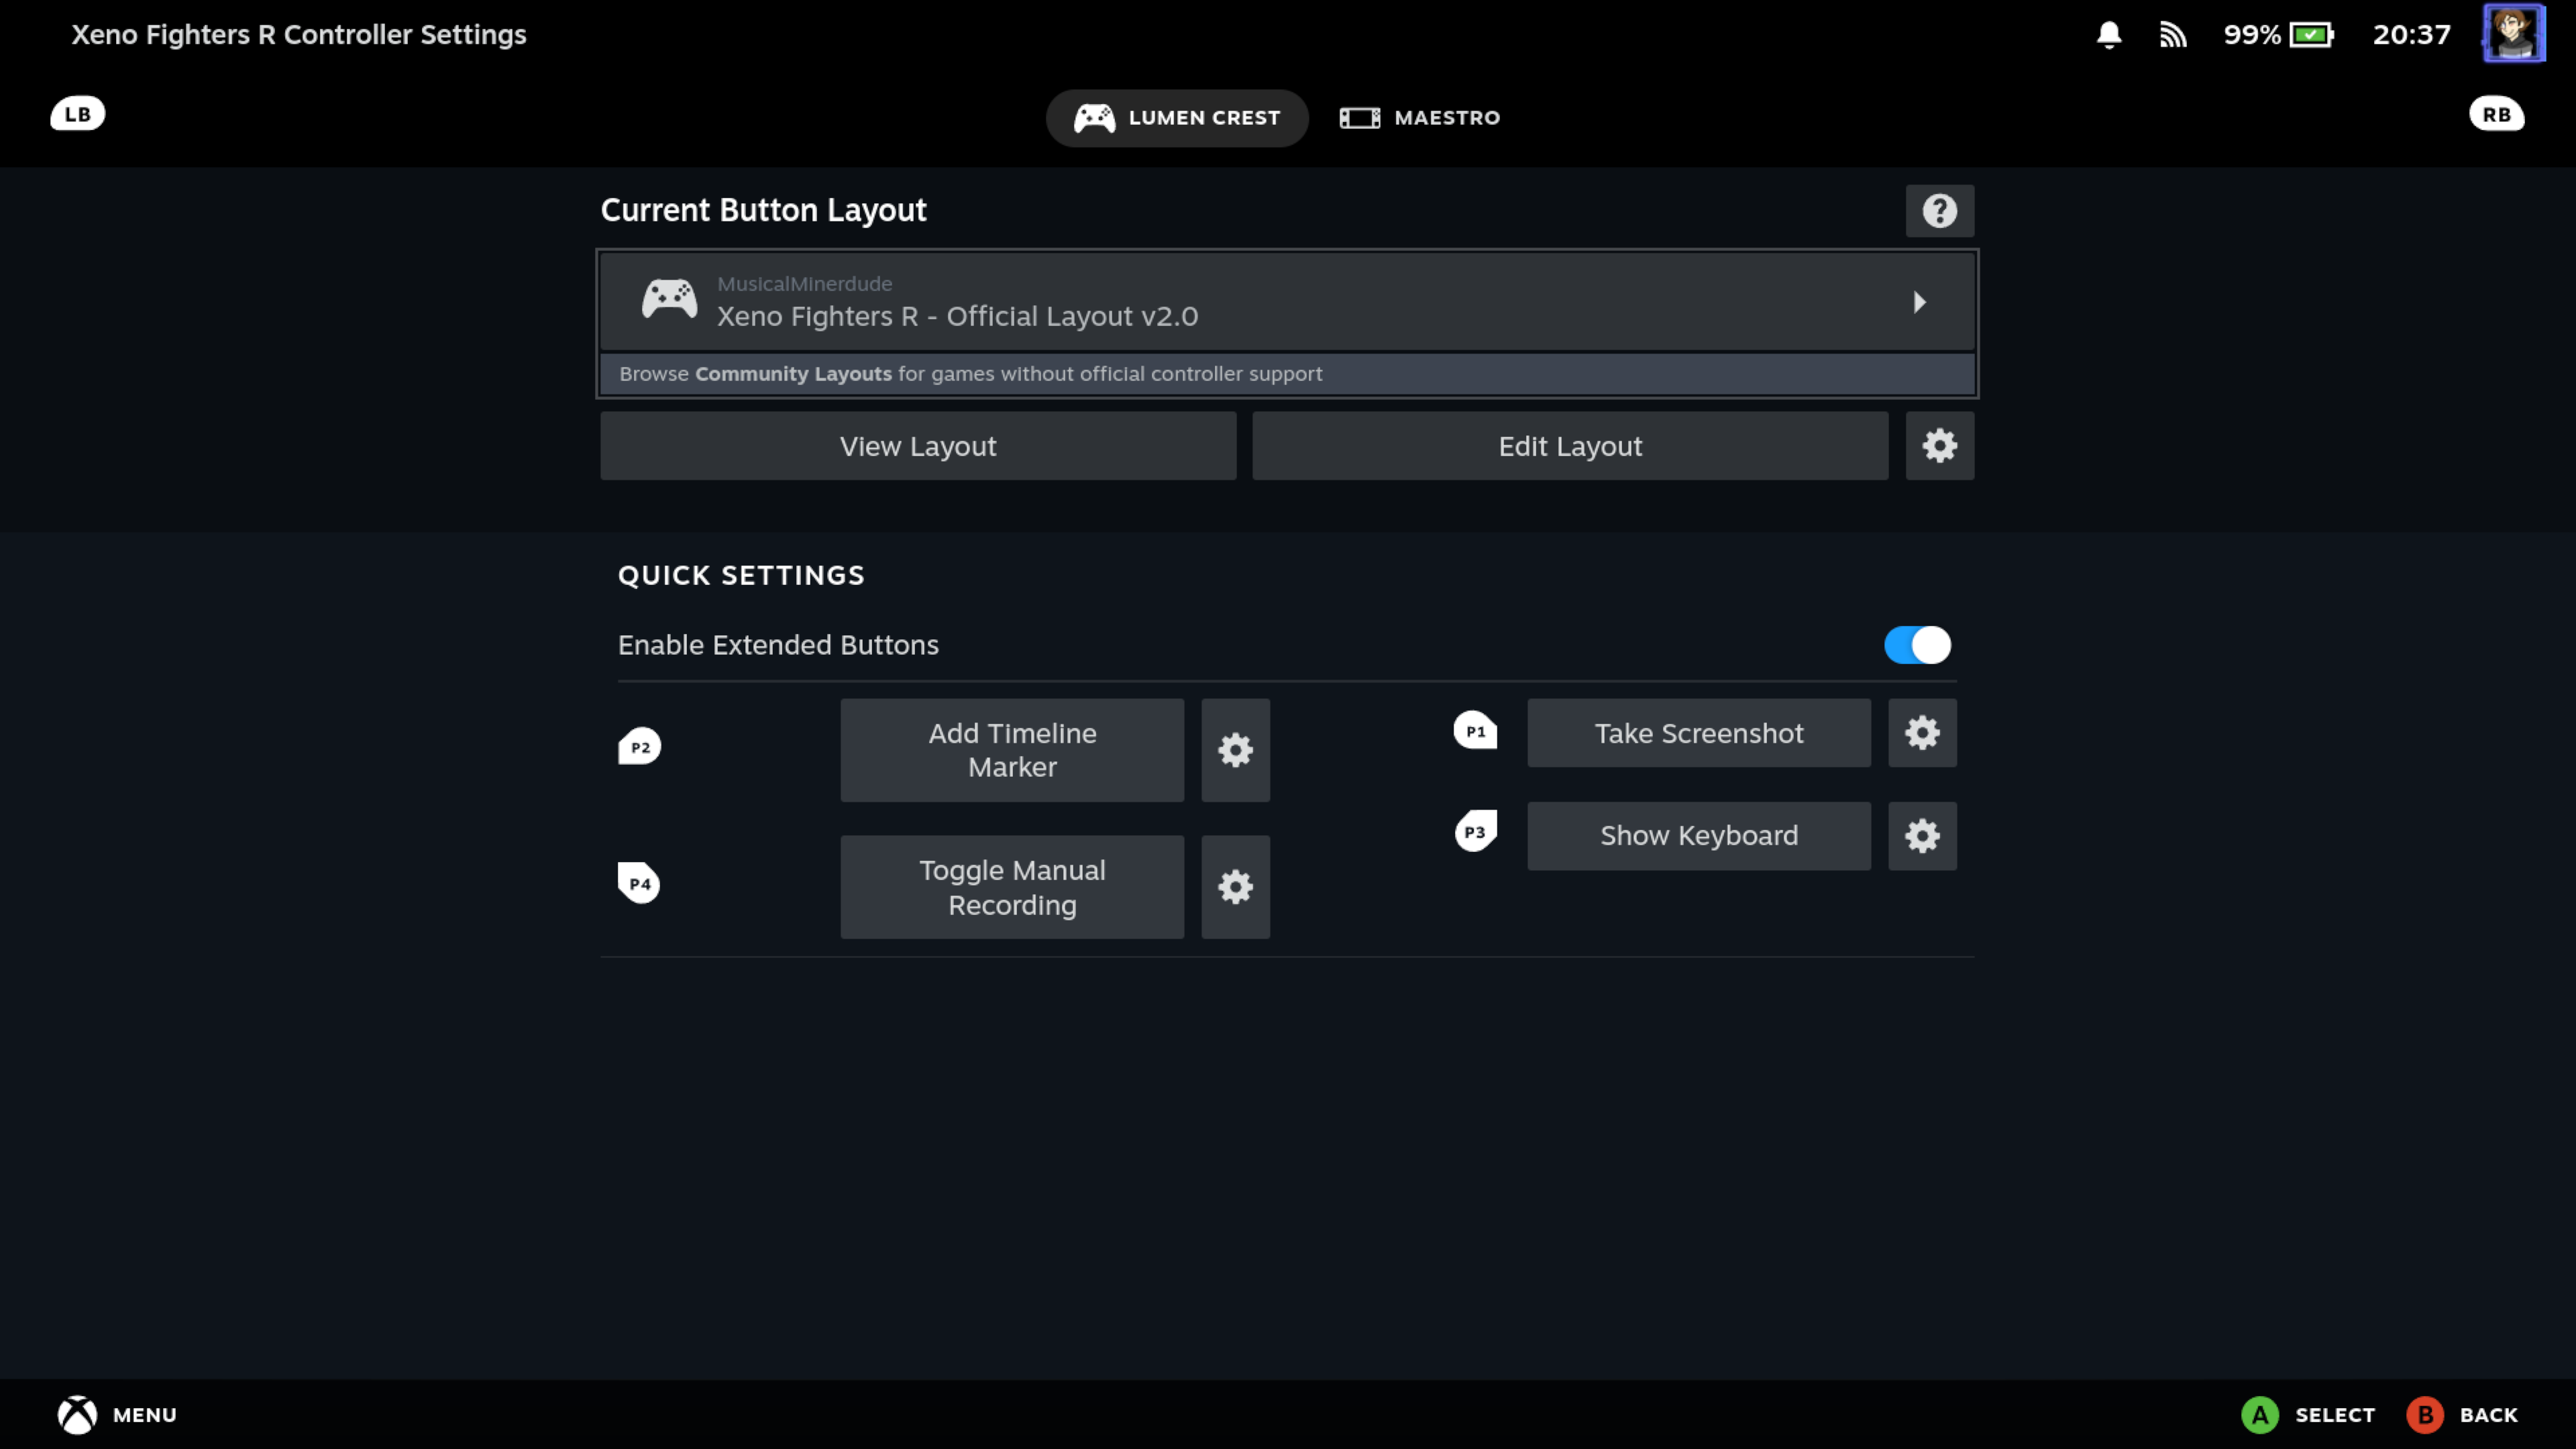Click the Toggle Manual Recording binding button

click(1012, 887)
